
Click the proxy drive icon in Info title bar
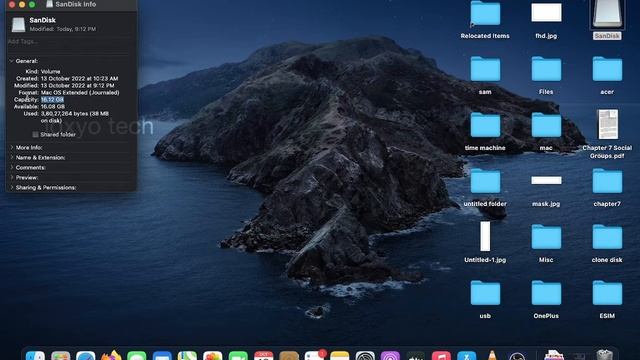[x=49, y=4]
